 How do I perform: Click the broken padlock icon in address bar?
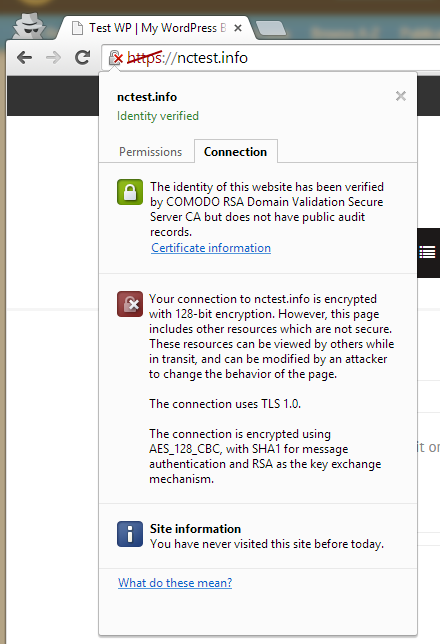tap(115, 58)
